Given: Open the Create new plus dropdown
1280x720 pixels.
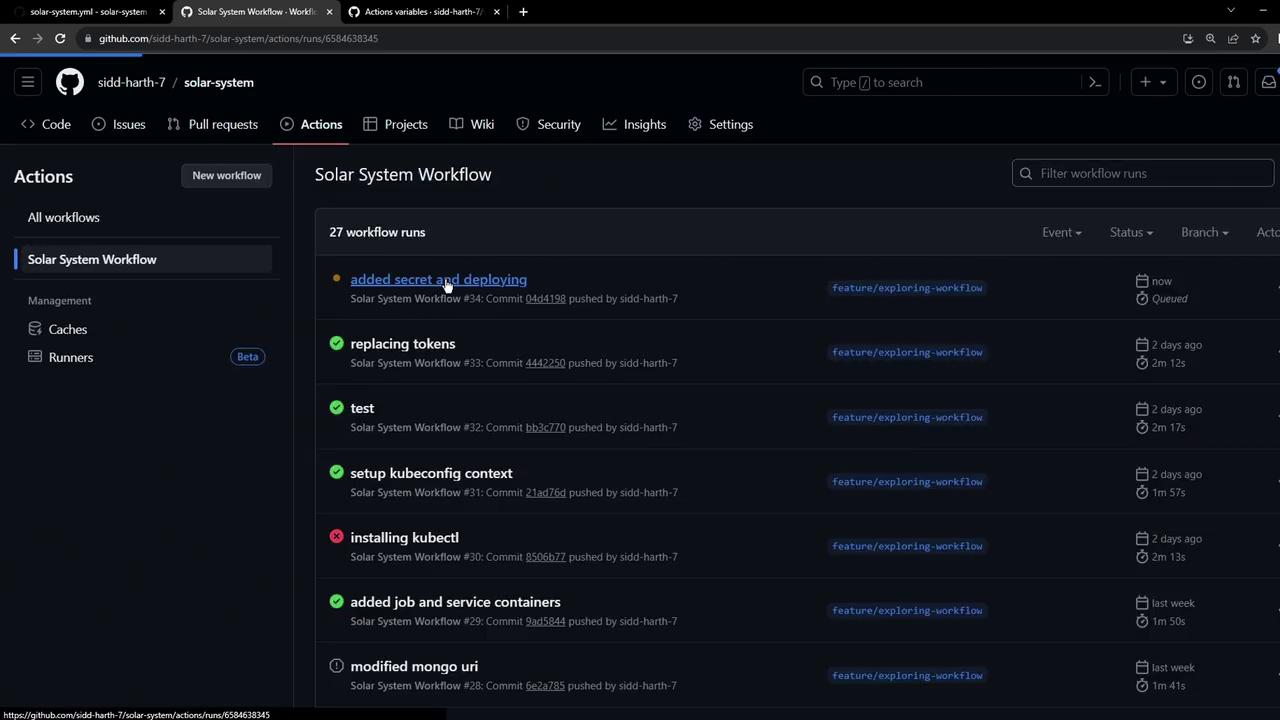Looking at the screenshot, I should (1152, 82).
